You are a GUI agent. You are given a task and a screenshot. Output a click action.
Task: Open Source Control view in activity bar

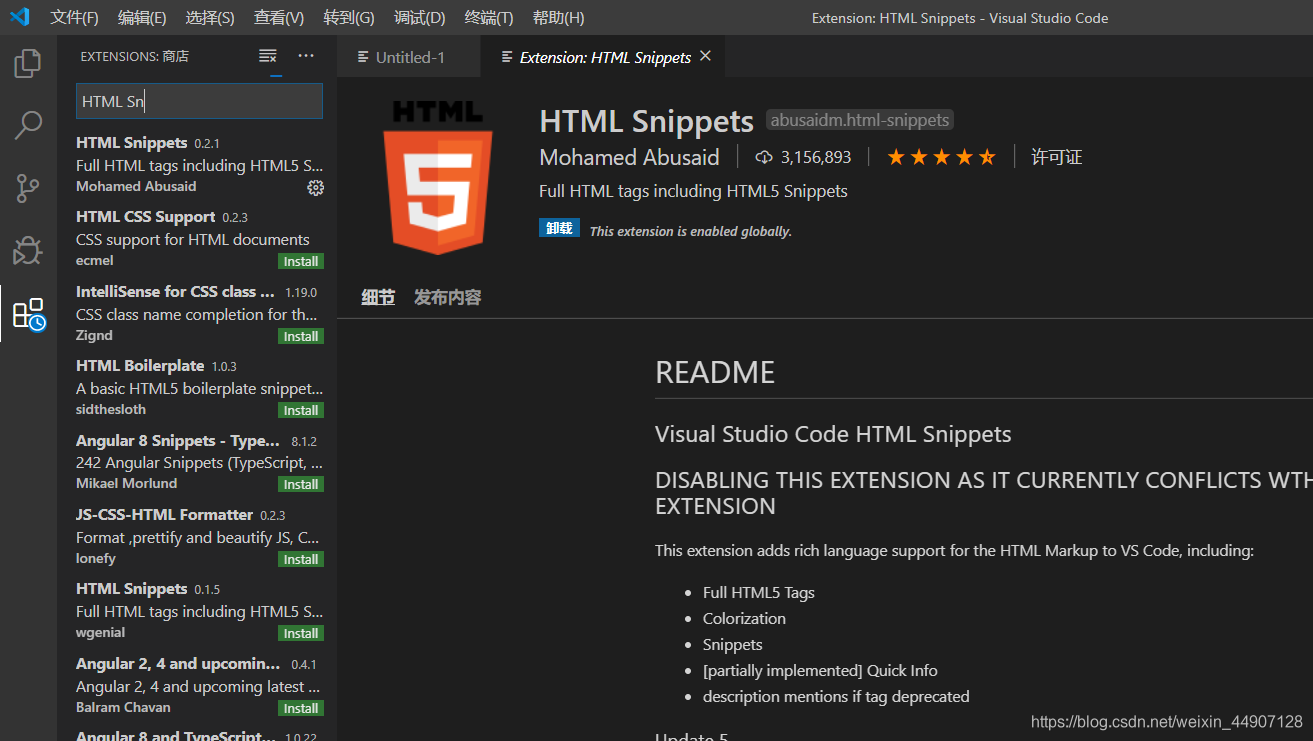tap(28, 188)
